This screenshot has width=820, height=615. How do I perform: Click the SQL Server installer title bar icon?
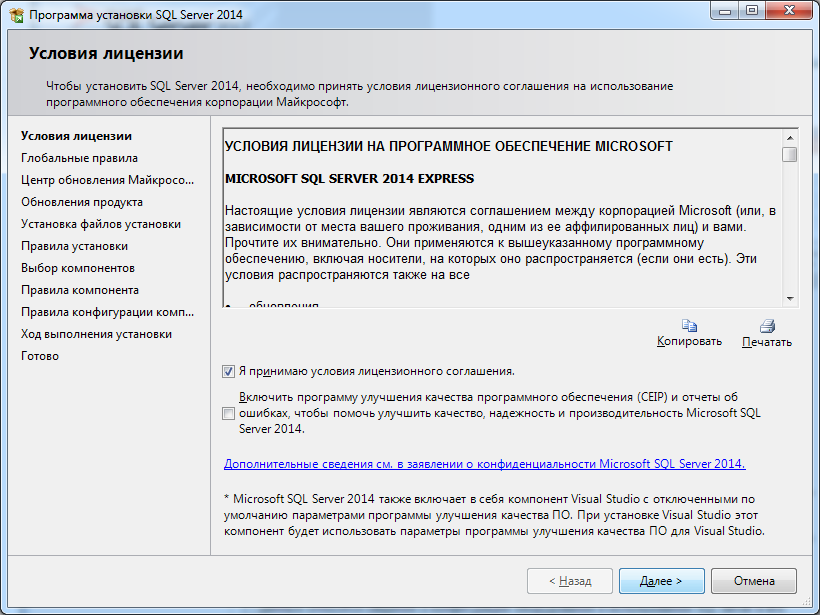pyautogui.click(x=16, y=15)
